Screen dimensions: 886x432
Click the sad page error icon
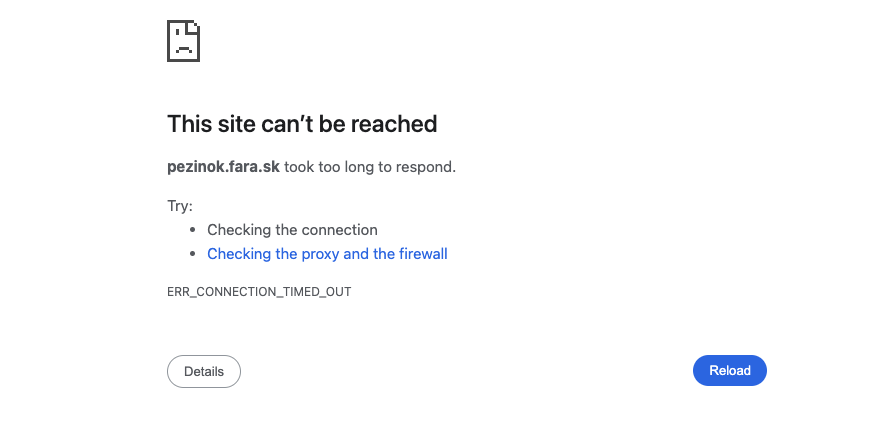coord(184,41)
